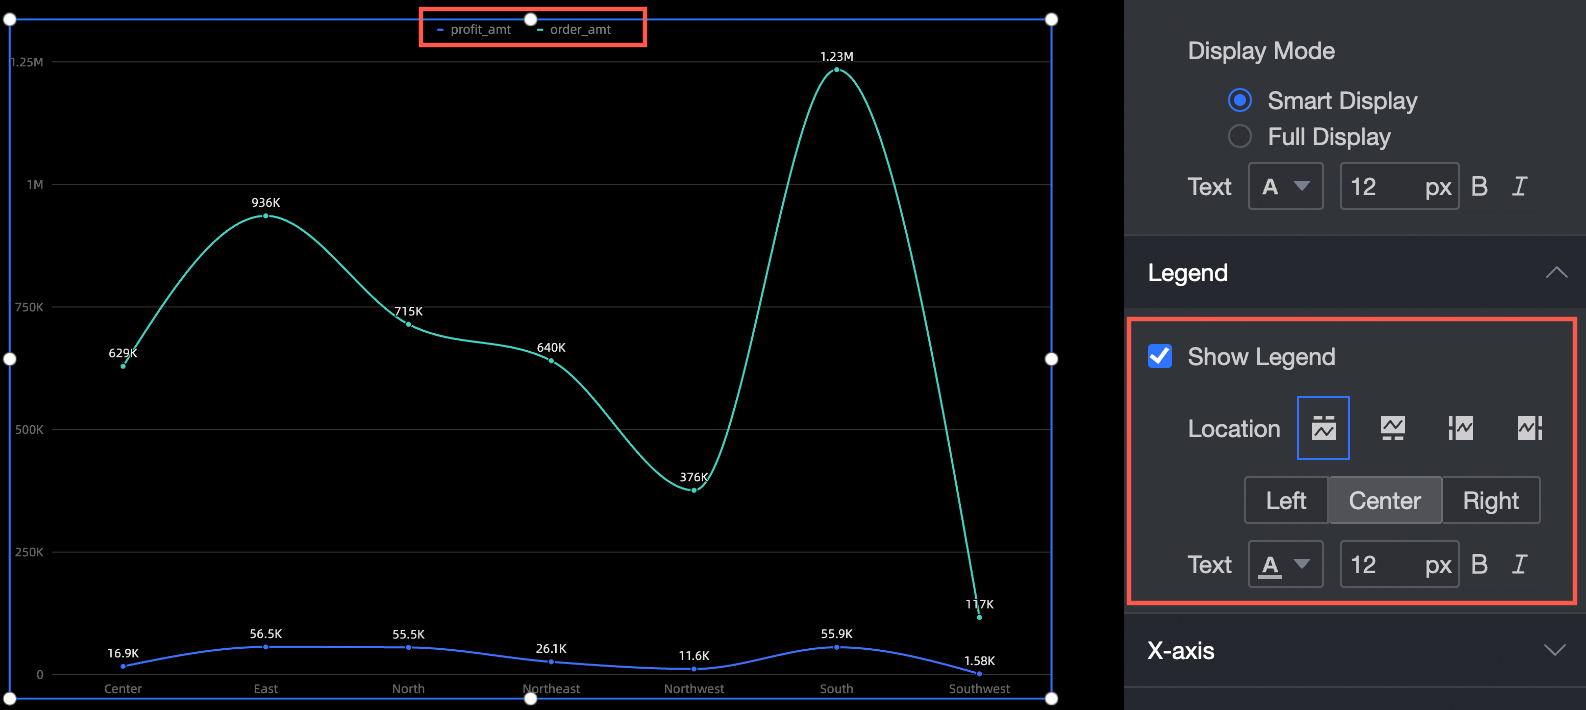Screen dimensions: 1586x710
Task: Click the Southwest x-axis label
Action: pos(979,689)
